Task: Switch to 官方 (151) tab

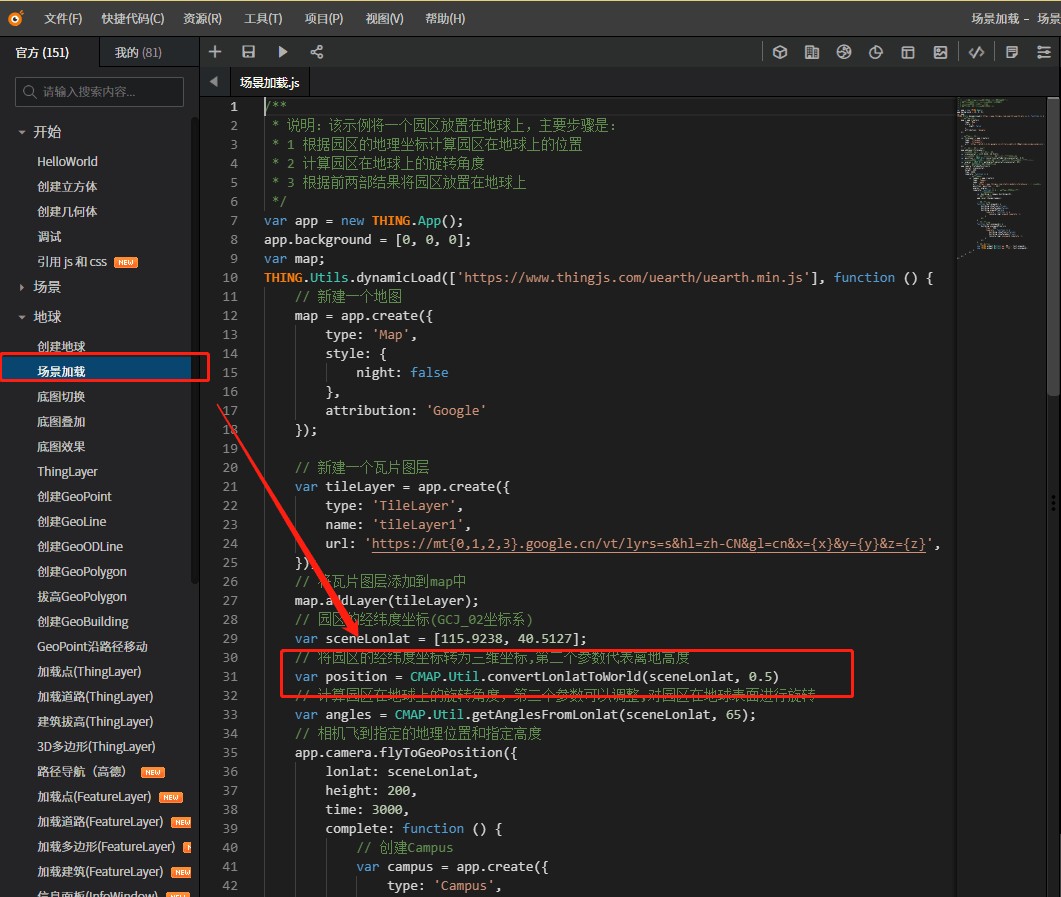Action: coord(49,52)
